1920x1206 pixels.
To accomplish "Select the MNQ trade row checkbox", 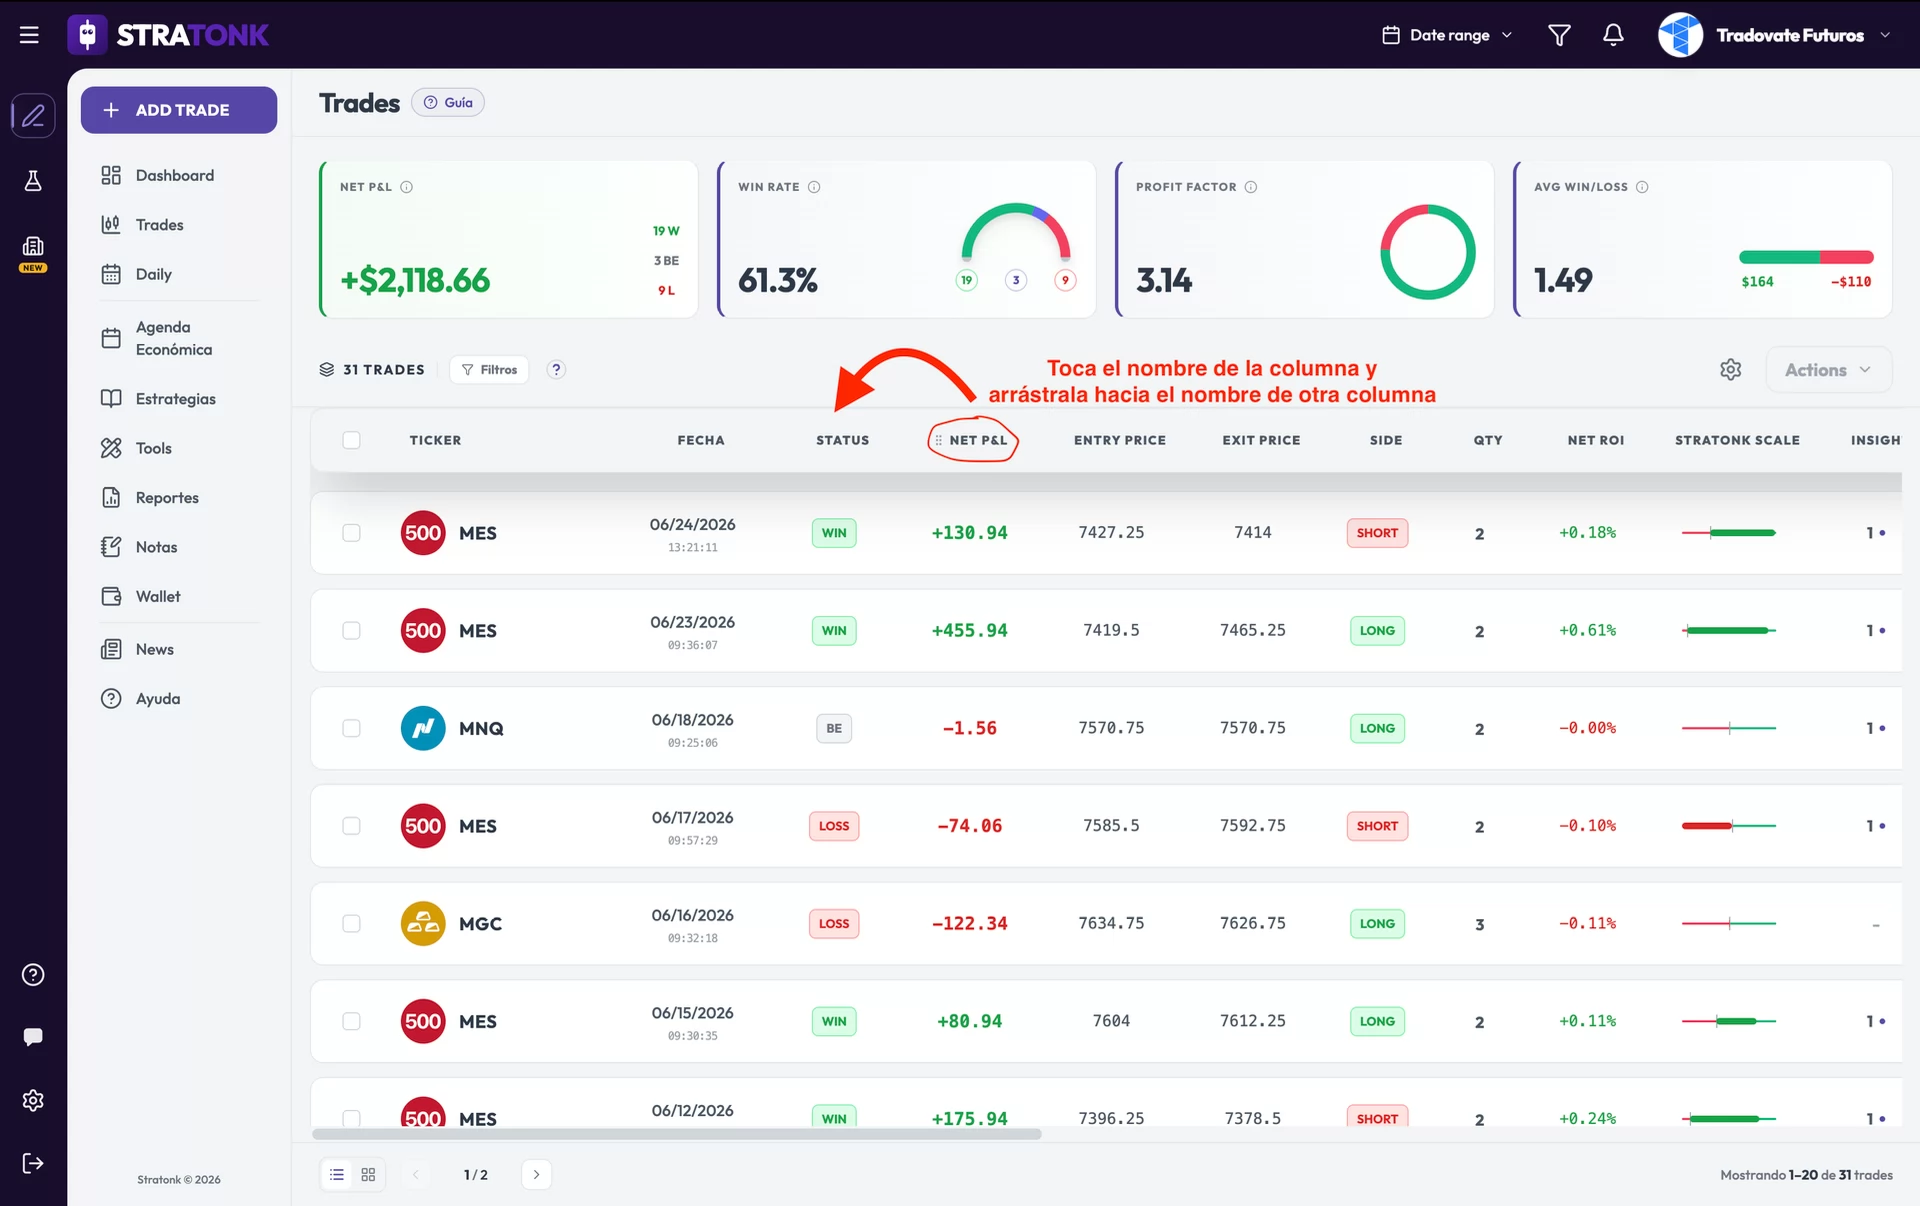I will coord(351,728).
